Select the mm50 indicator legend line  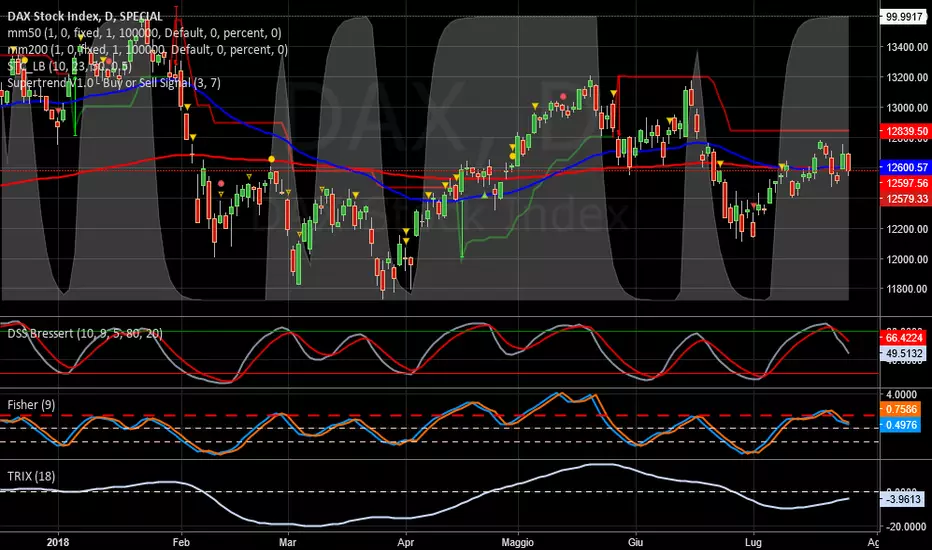[x=144, y=33]
